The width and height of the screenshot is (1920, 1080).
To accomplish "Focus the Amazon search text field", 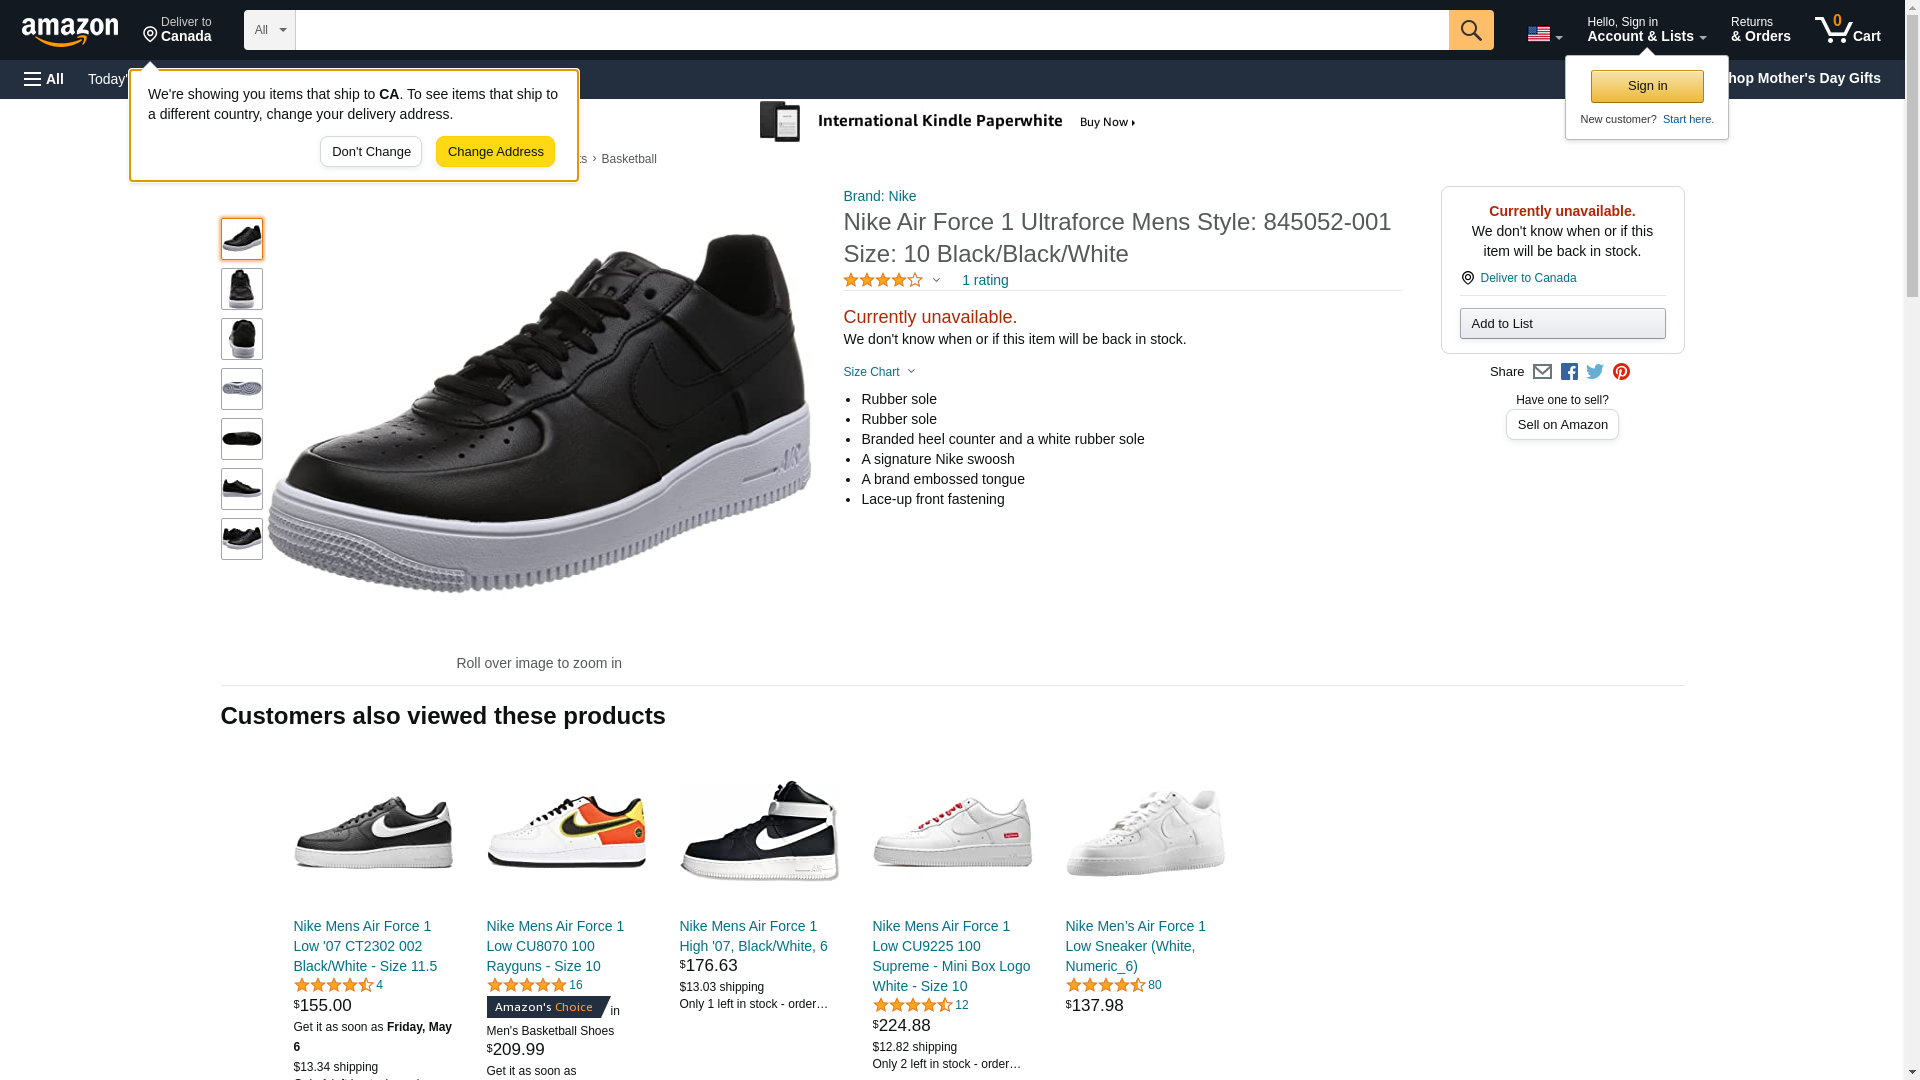I will tap(871, 30).
